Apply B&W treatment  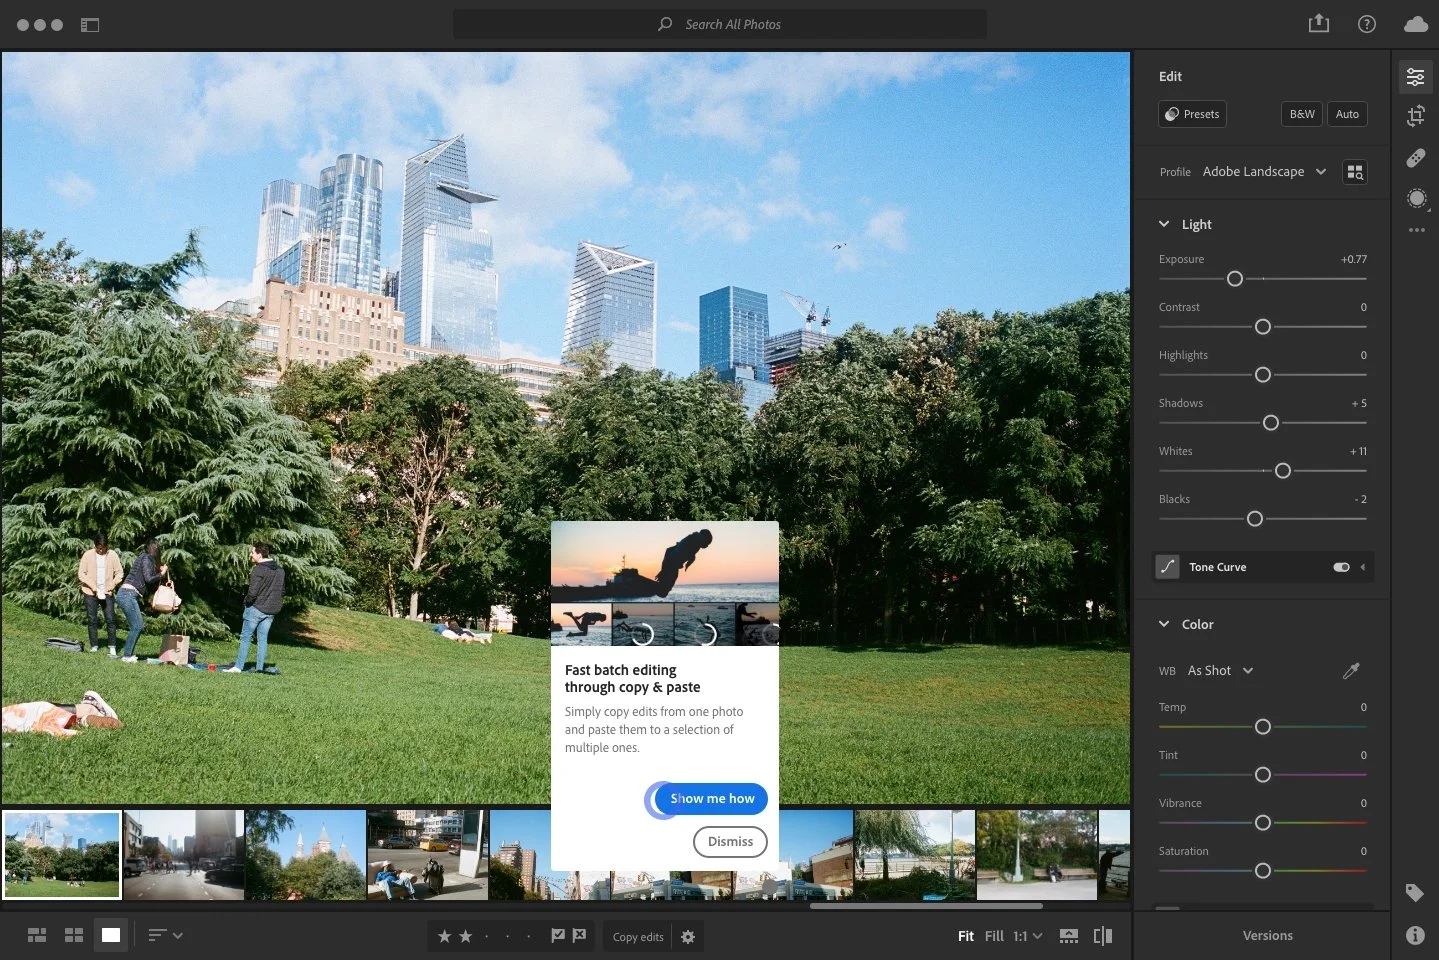click(x=1302, y=114)
